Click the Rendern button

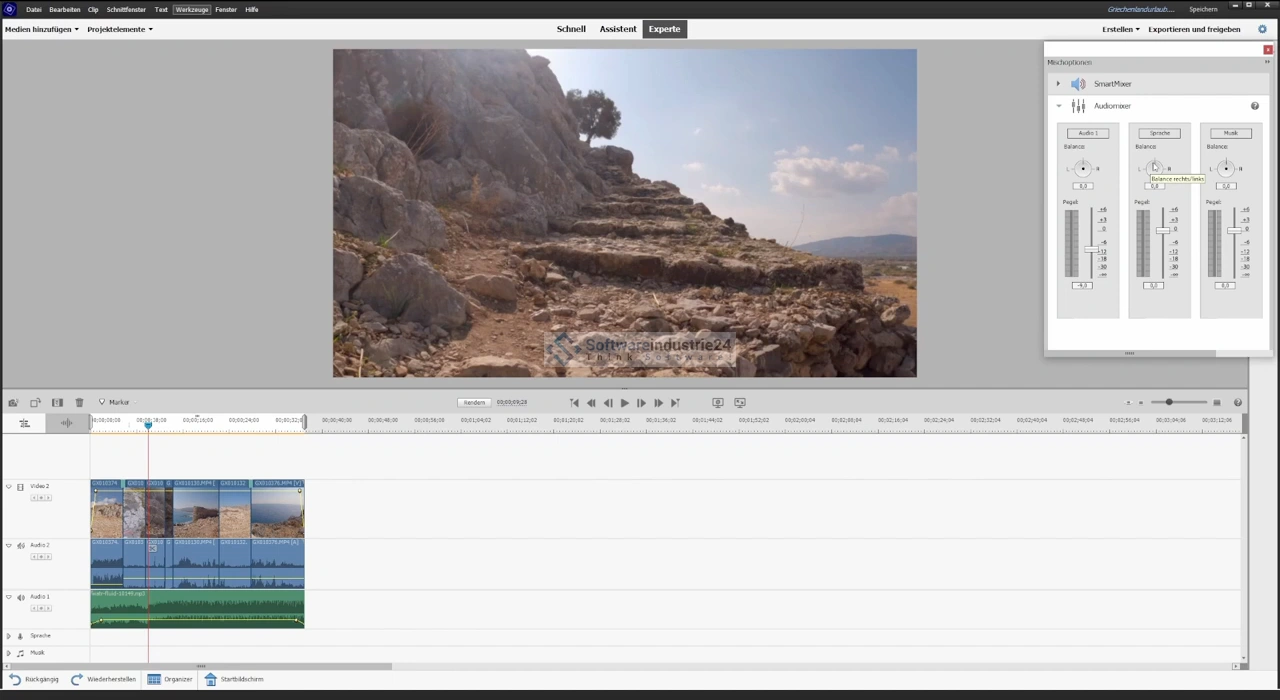(x=474, y=402)
